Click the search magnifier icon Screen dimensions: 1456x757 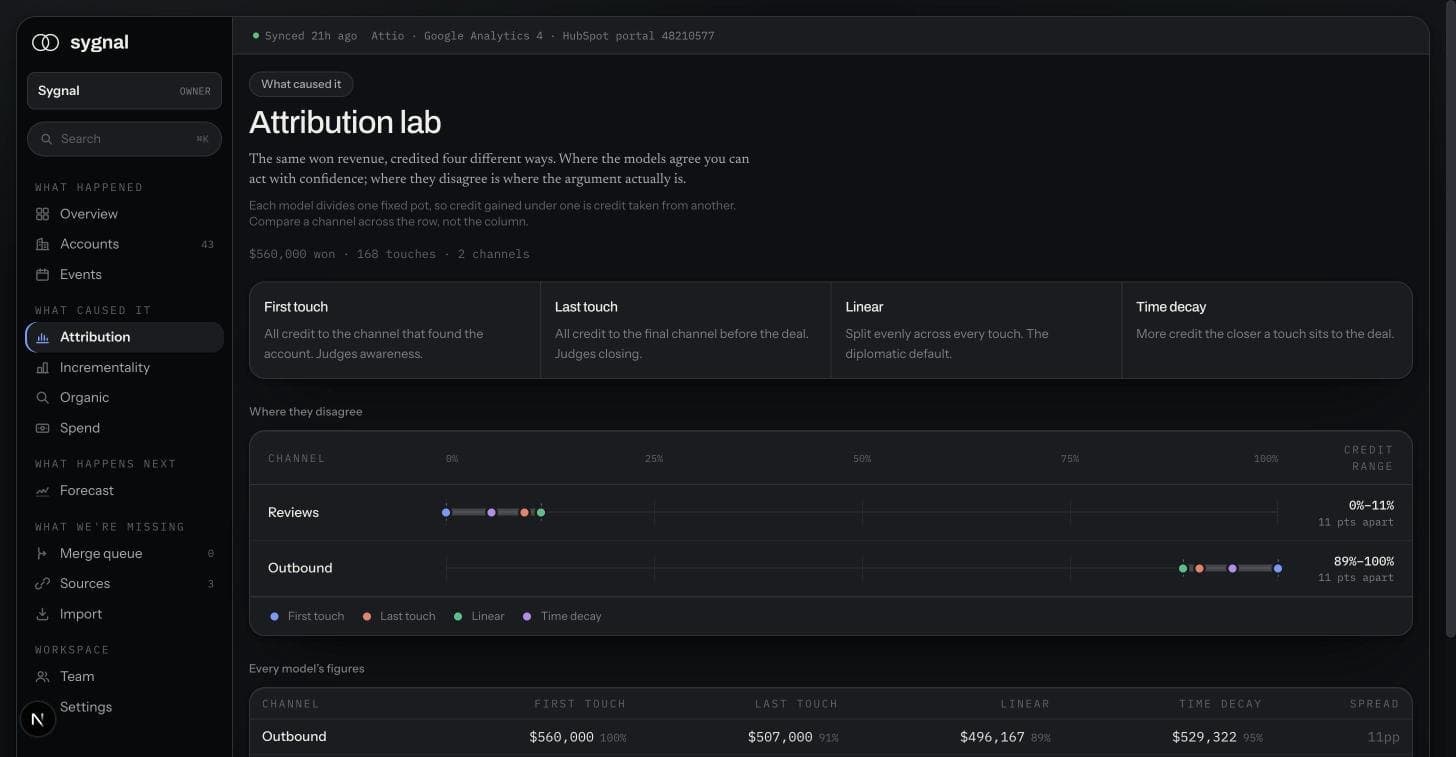point(47,139)
